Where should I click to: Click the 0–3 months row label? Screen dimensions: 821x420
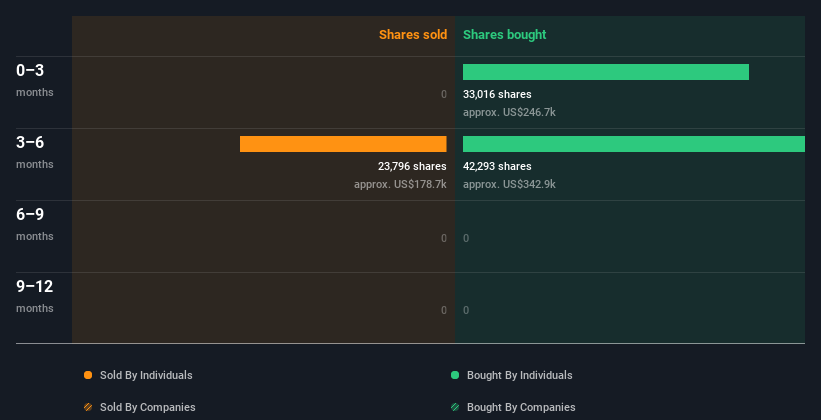(35, 80)
